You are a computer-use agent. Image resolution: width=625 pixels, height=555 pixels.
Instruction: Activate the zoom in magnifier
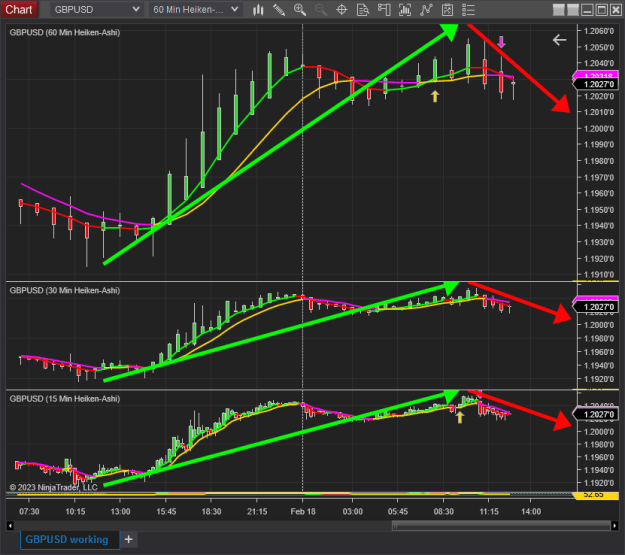(300, 10)
